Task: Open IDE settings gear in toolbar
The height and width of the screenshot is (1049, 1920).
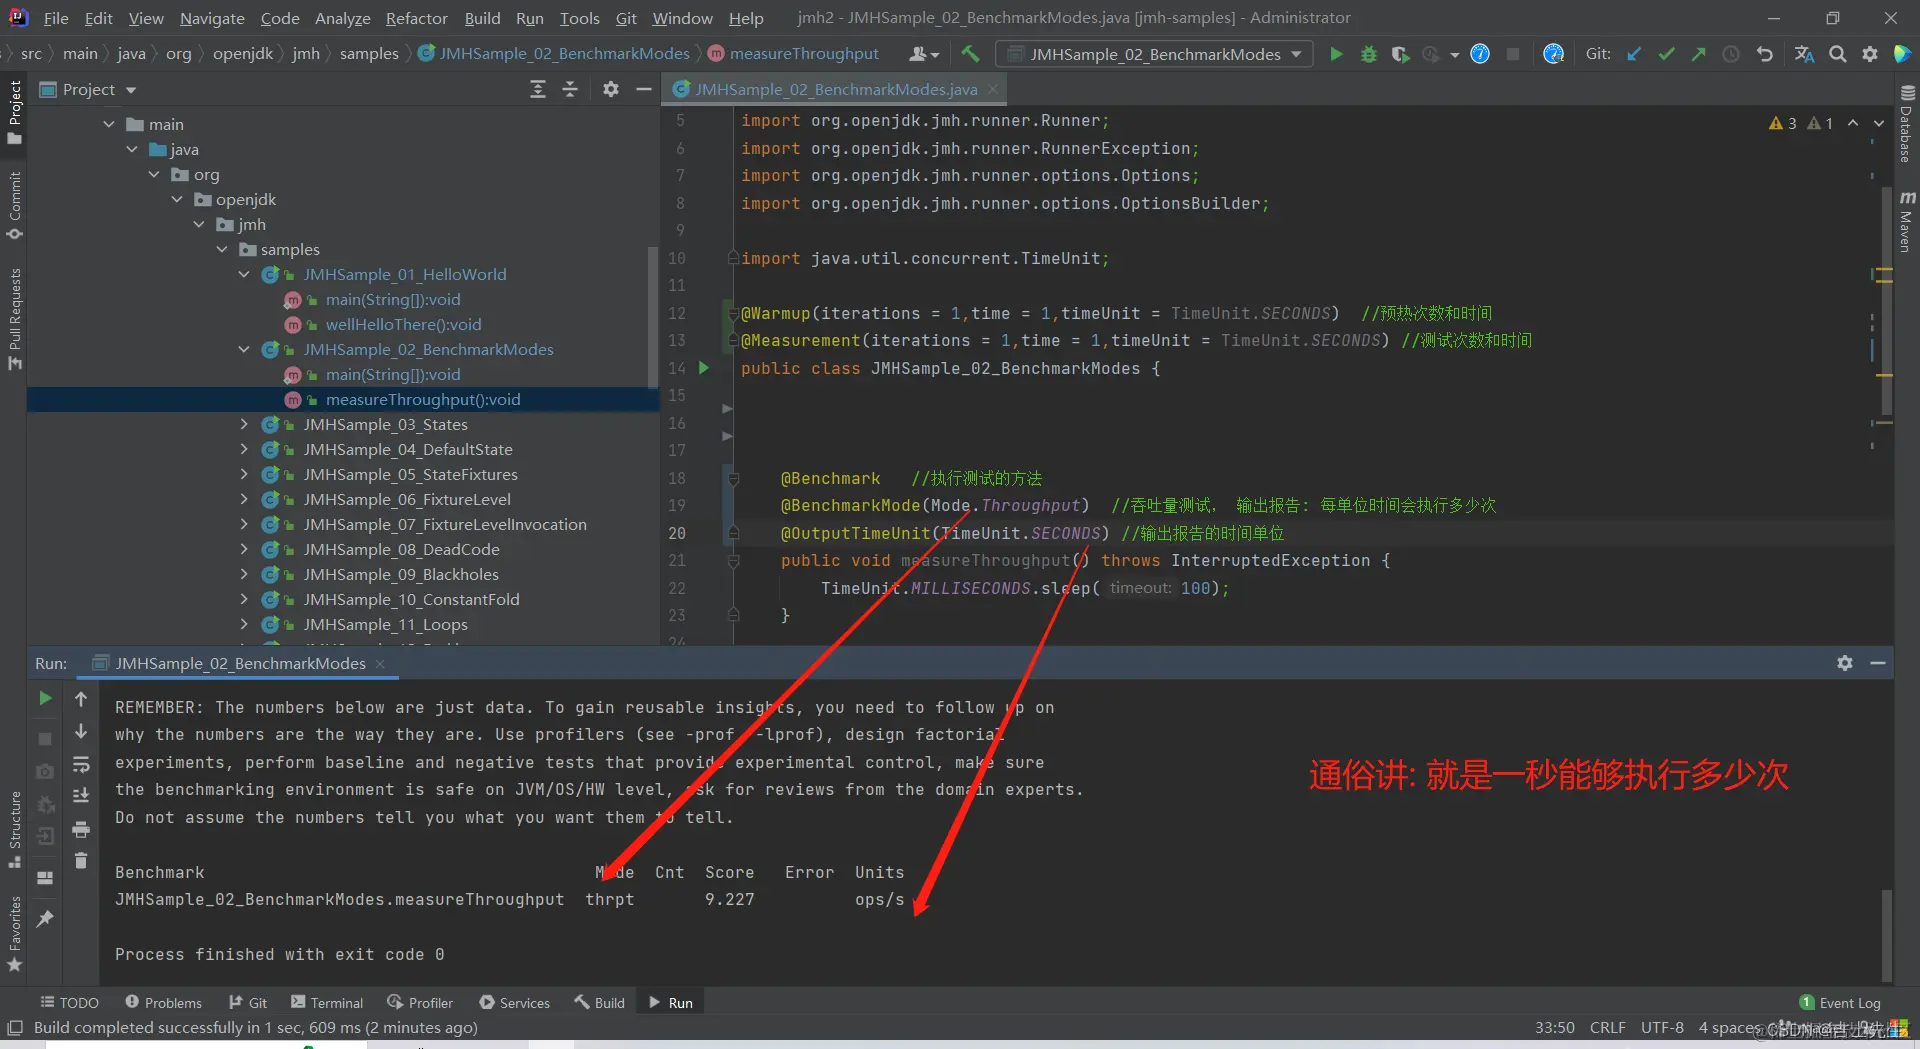Action: [1870, 54]
